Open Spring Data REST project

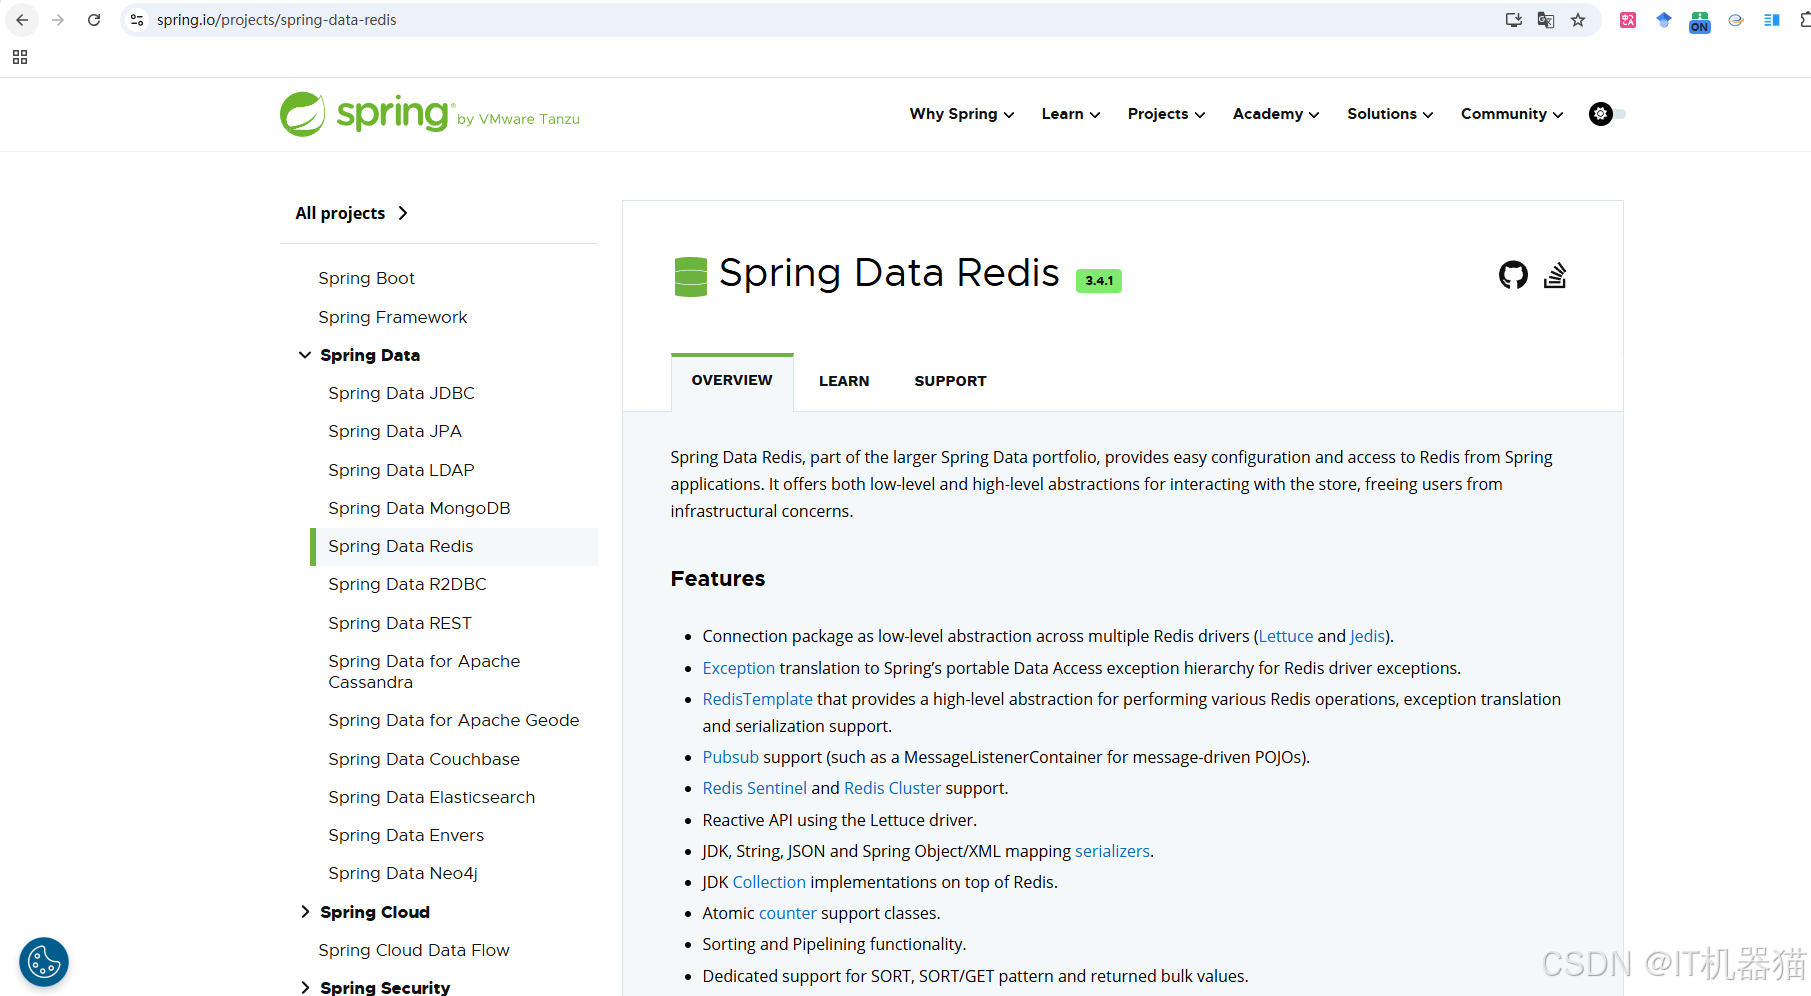tap(400, 623)
